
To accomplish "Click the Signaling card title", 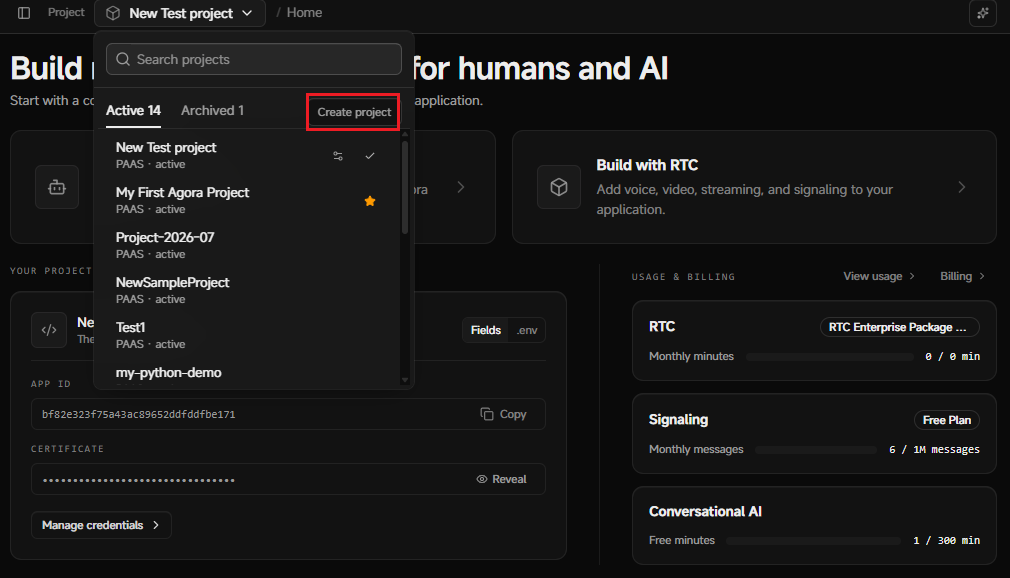I will click(678, 419).
